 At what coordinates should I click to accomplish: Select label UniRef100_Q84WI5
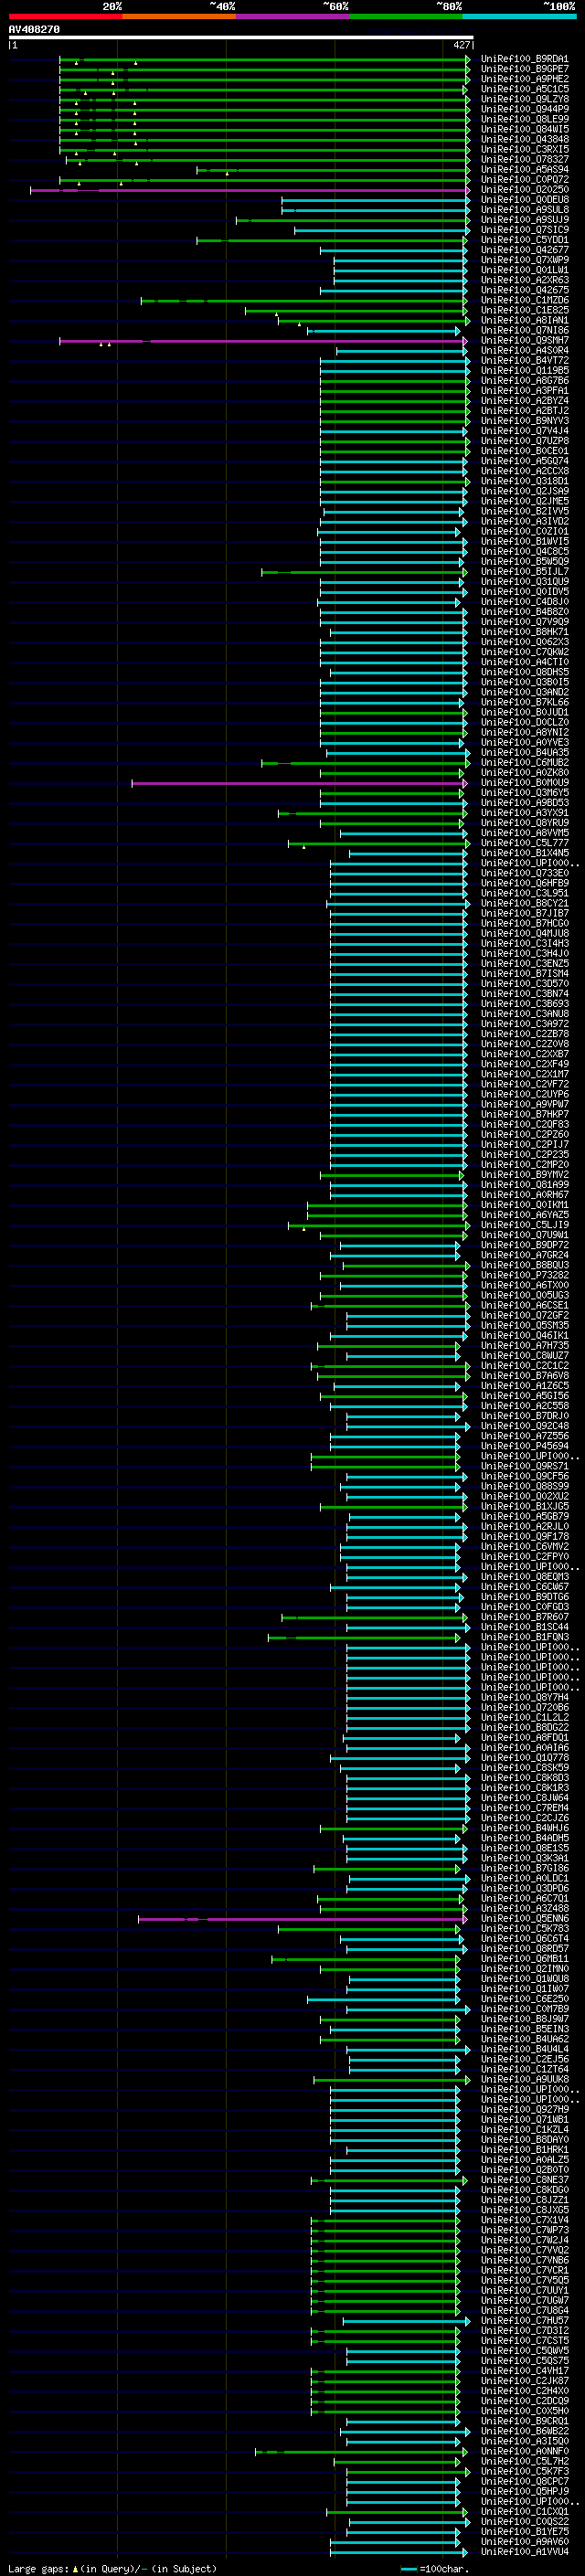[524, 129]
